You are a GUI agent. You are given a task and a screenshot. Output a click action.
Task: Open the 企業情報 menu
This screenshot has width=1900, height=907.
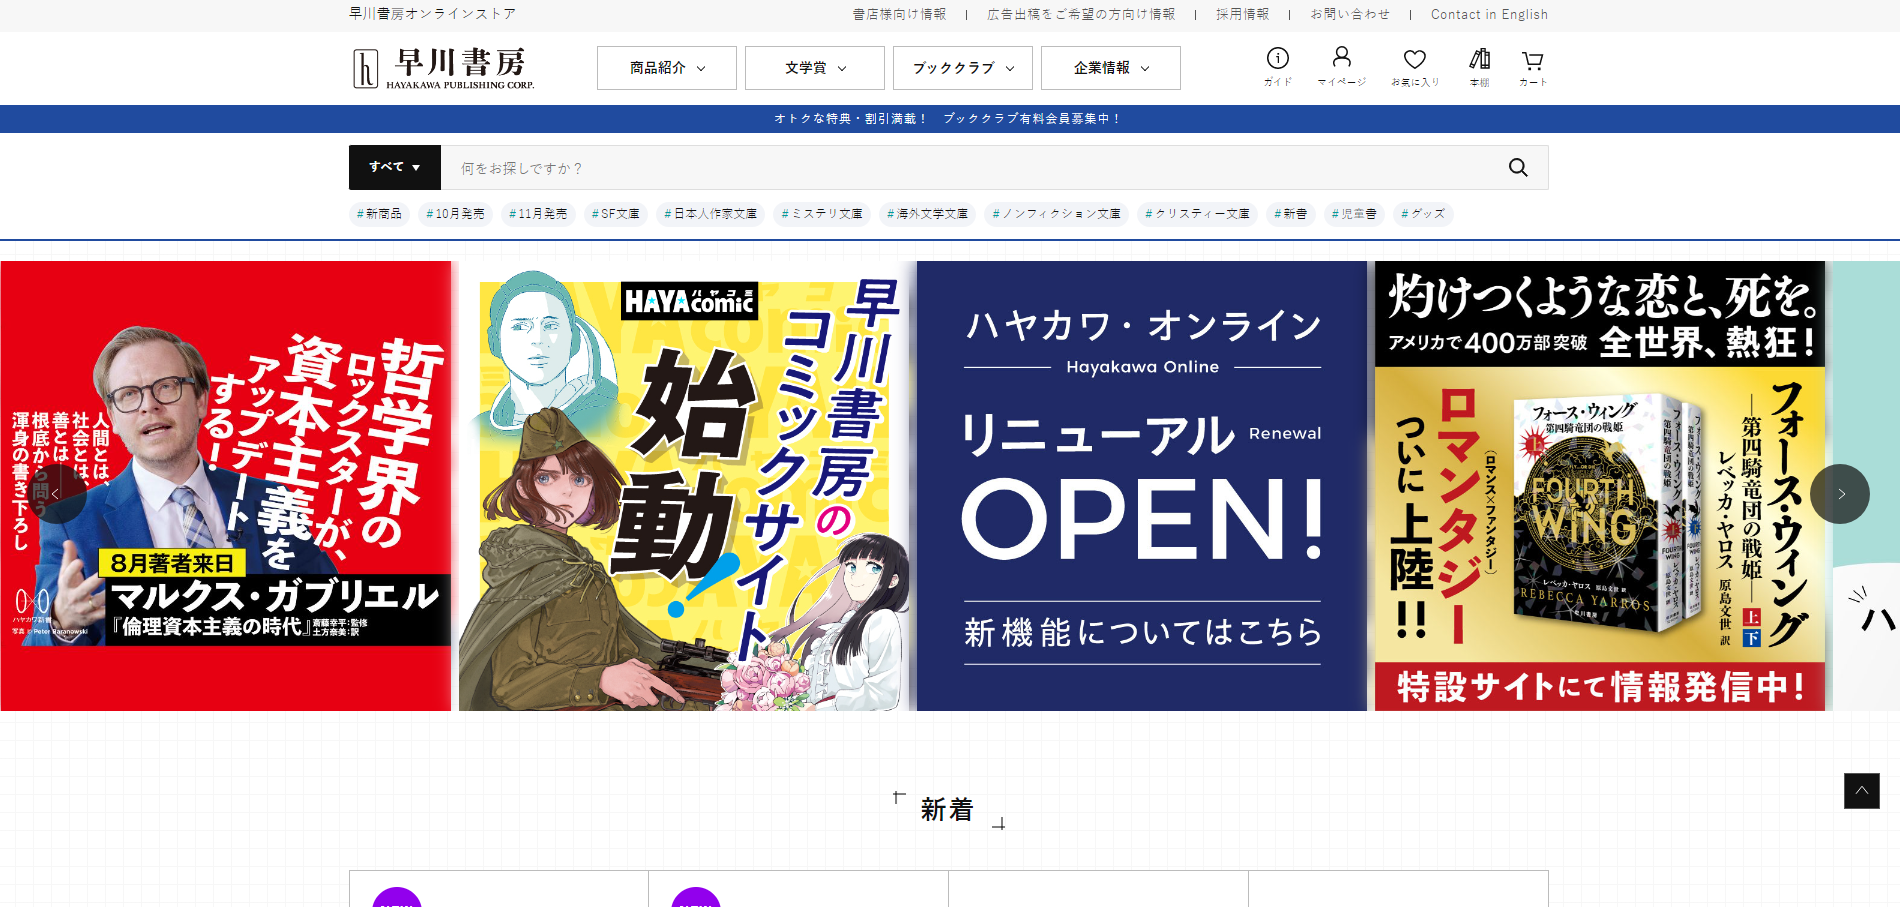(x=1110, y=68)
